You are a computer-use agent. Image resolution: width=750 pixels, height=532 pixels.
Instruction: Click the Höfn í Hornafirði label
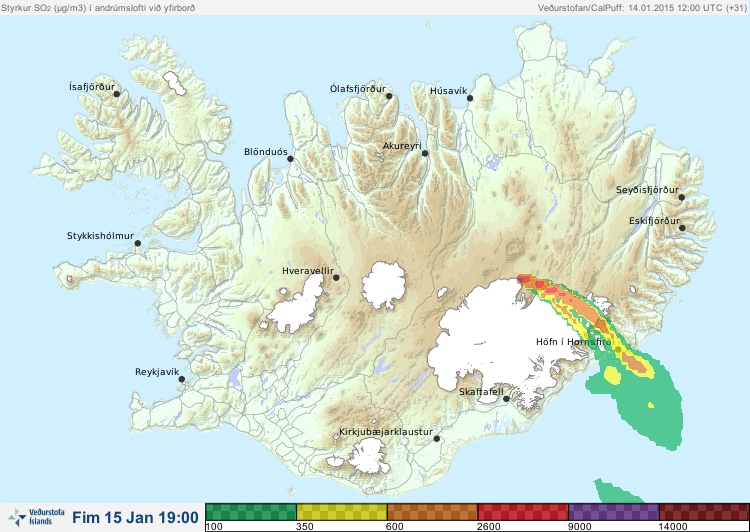pyautogui.click(x=574, y=342)
